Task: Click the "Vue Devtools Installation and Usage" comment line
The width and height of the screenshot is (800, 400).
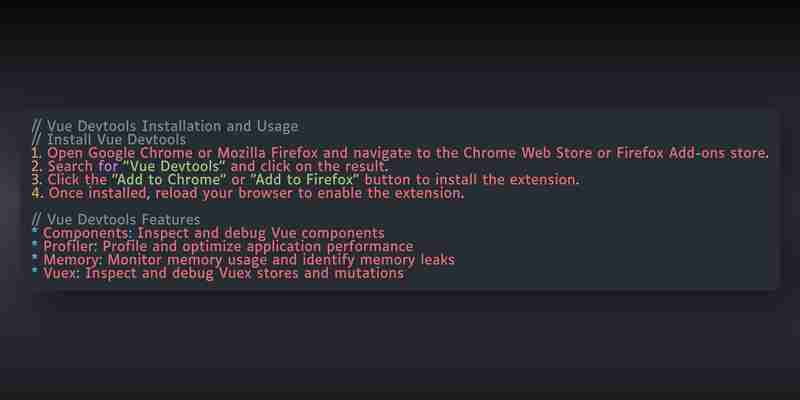Action: pos(165,126)
